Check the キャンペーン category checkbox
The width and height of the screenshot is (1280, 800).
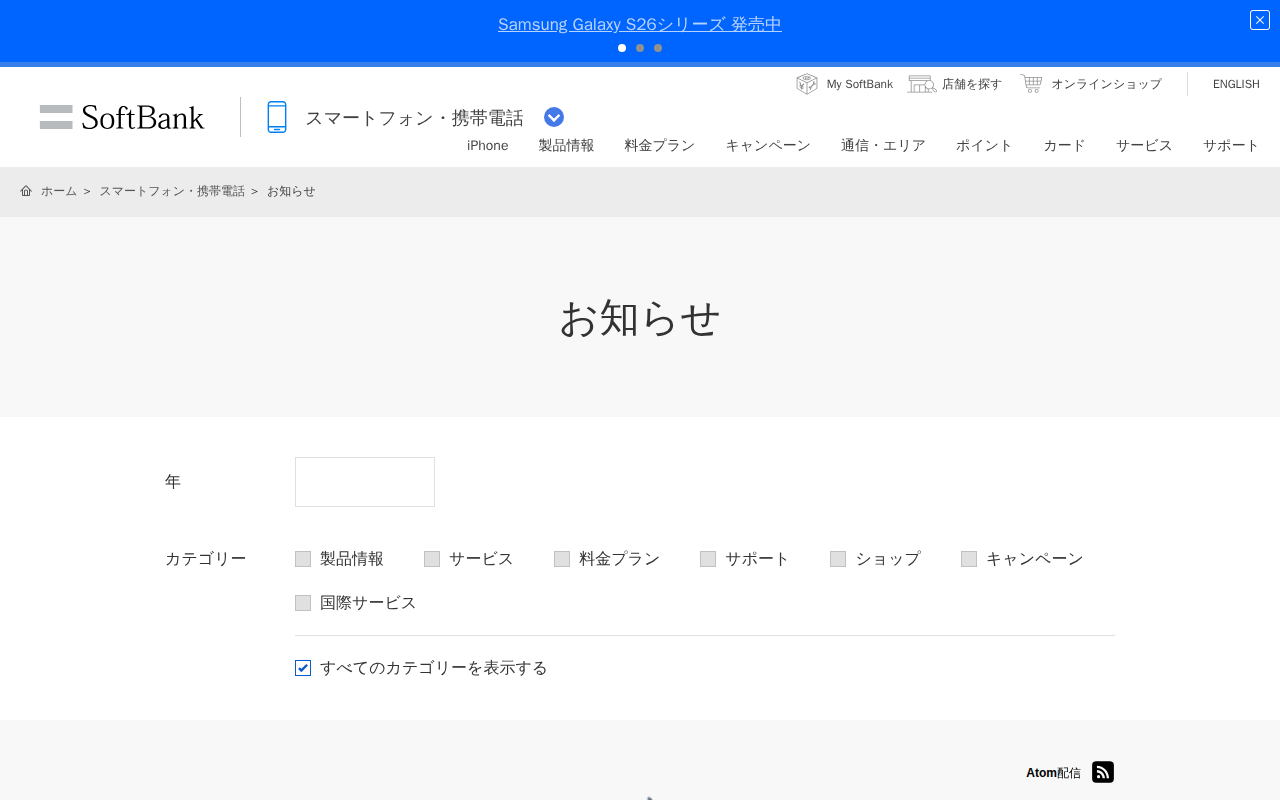pos(969,559)
